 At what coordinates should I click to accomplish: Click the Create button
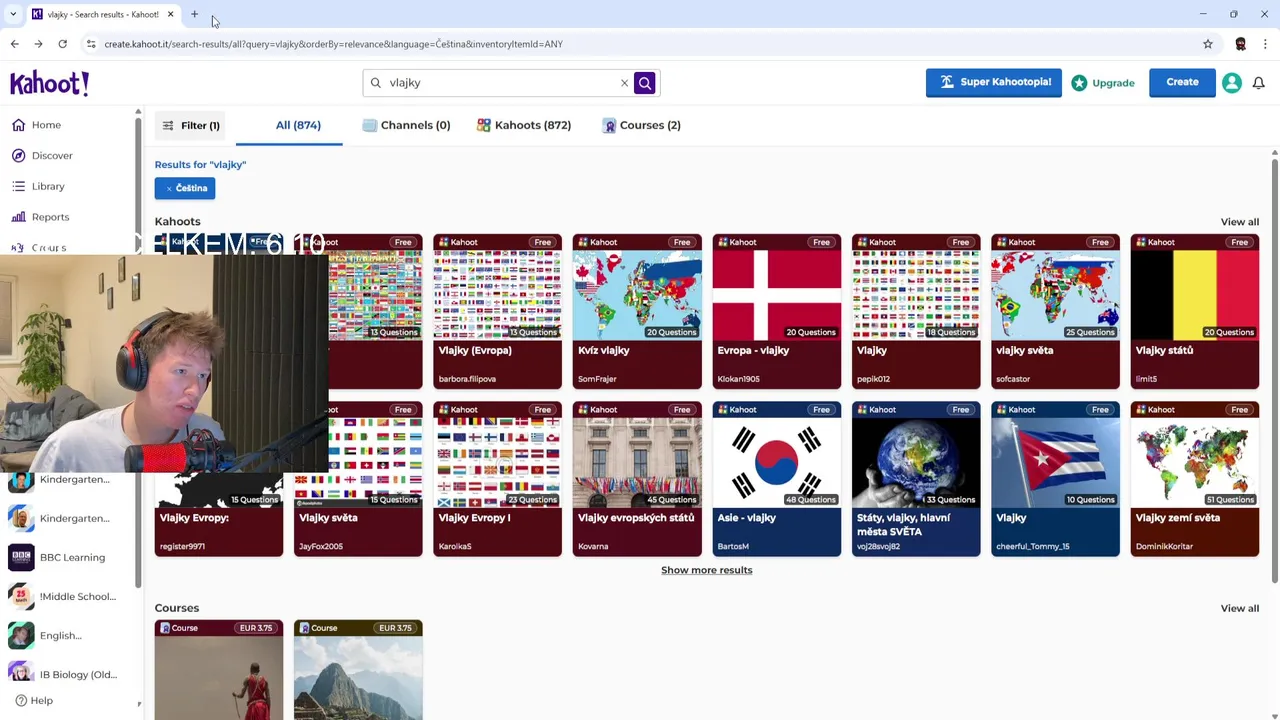(x=1182, y=82)
